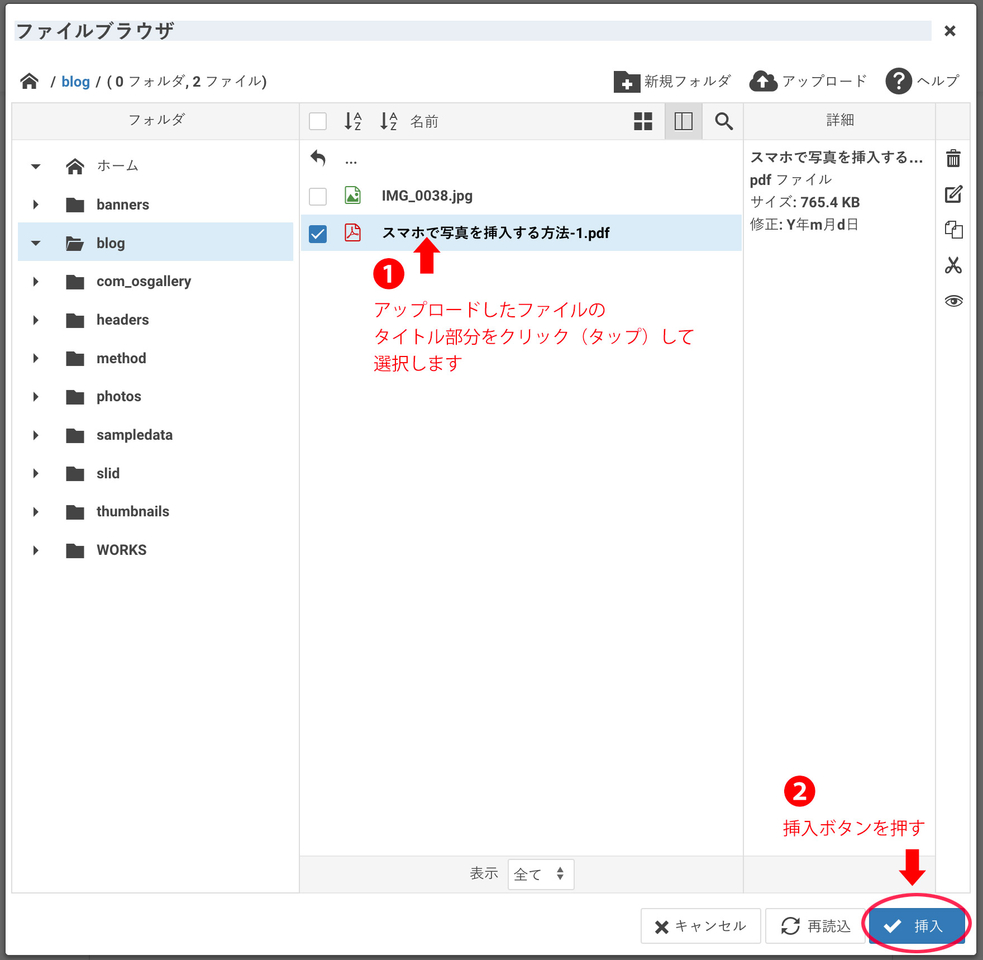
Task: Click the eye preview icon
Action: coord(953,301)
